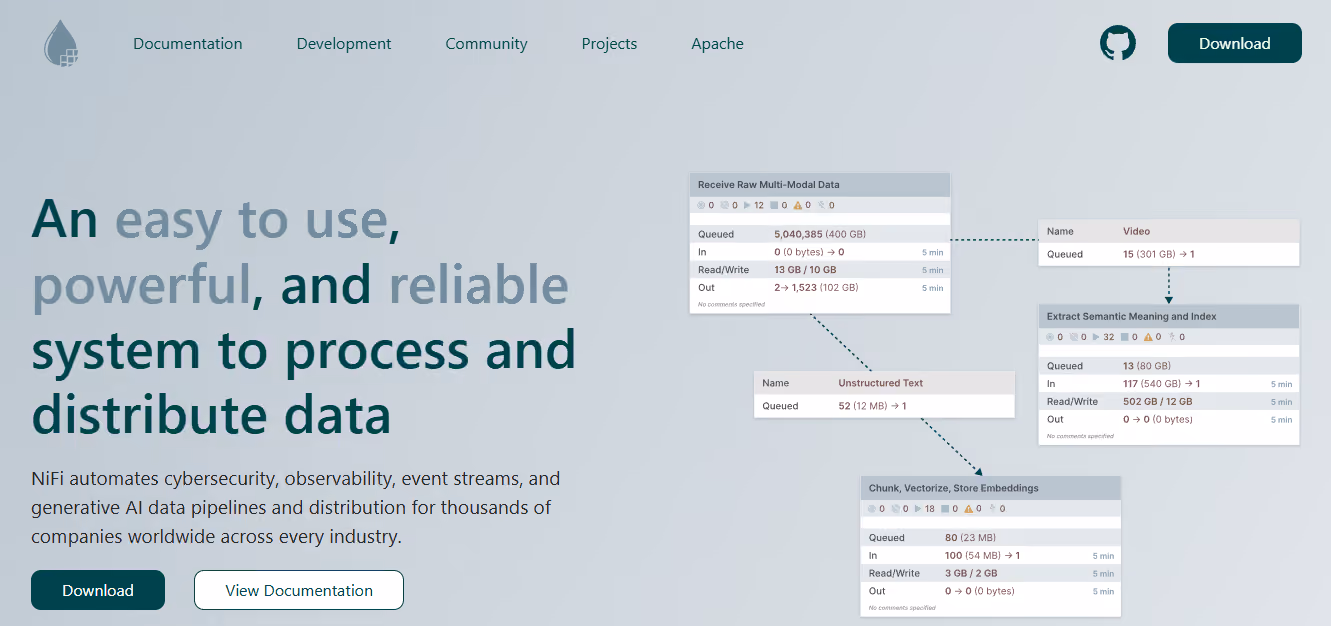Viewport: 1331px width, 626px height.
Task: Click the running play icon in Chunk, Vectorize, Store Embeddings
Action: pos(917,509)
